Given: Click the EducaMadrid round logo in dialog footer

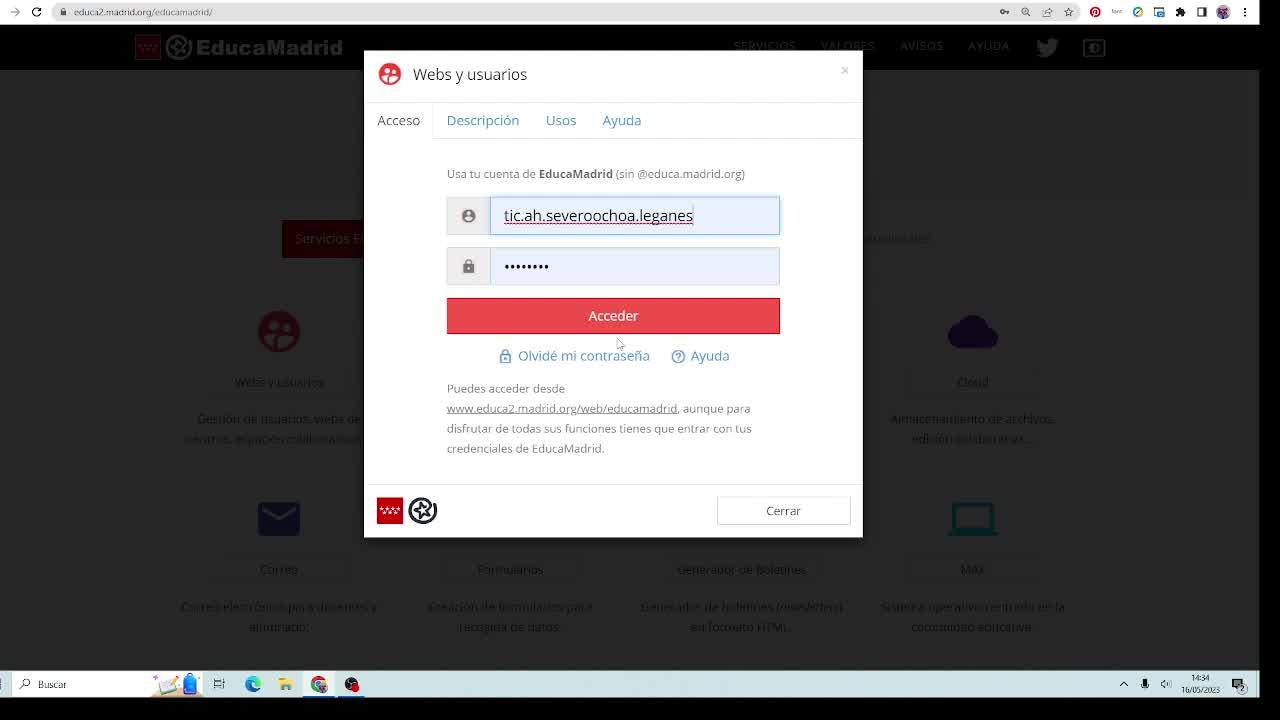Looking at the screenshot, I should tap(423, 511).
